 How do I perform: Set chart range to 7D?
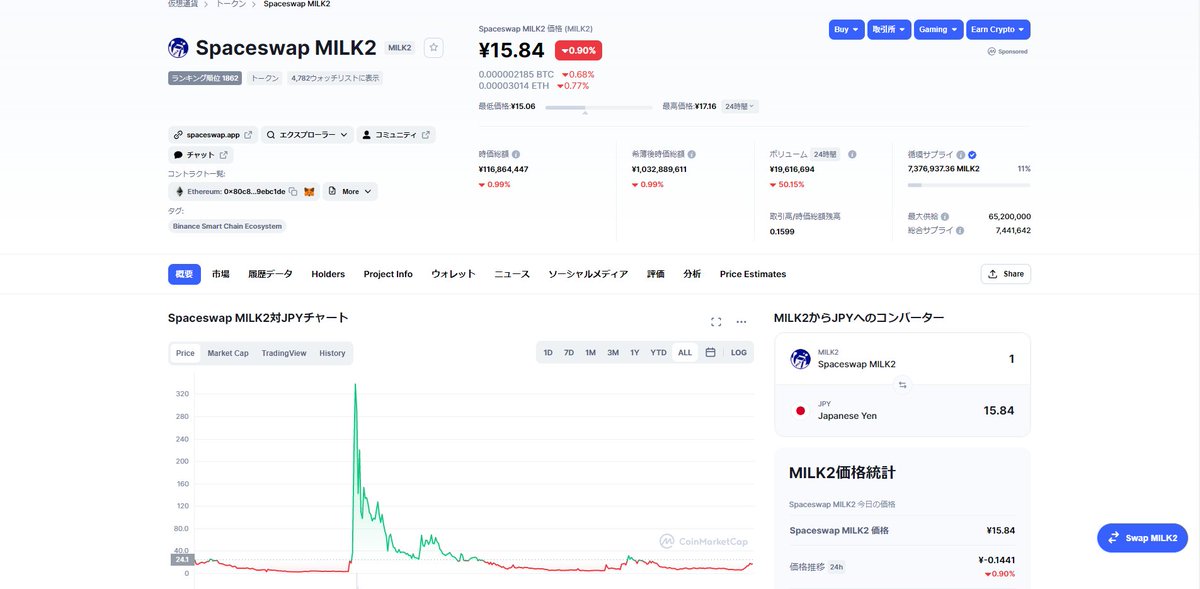coord(569,353)
